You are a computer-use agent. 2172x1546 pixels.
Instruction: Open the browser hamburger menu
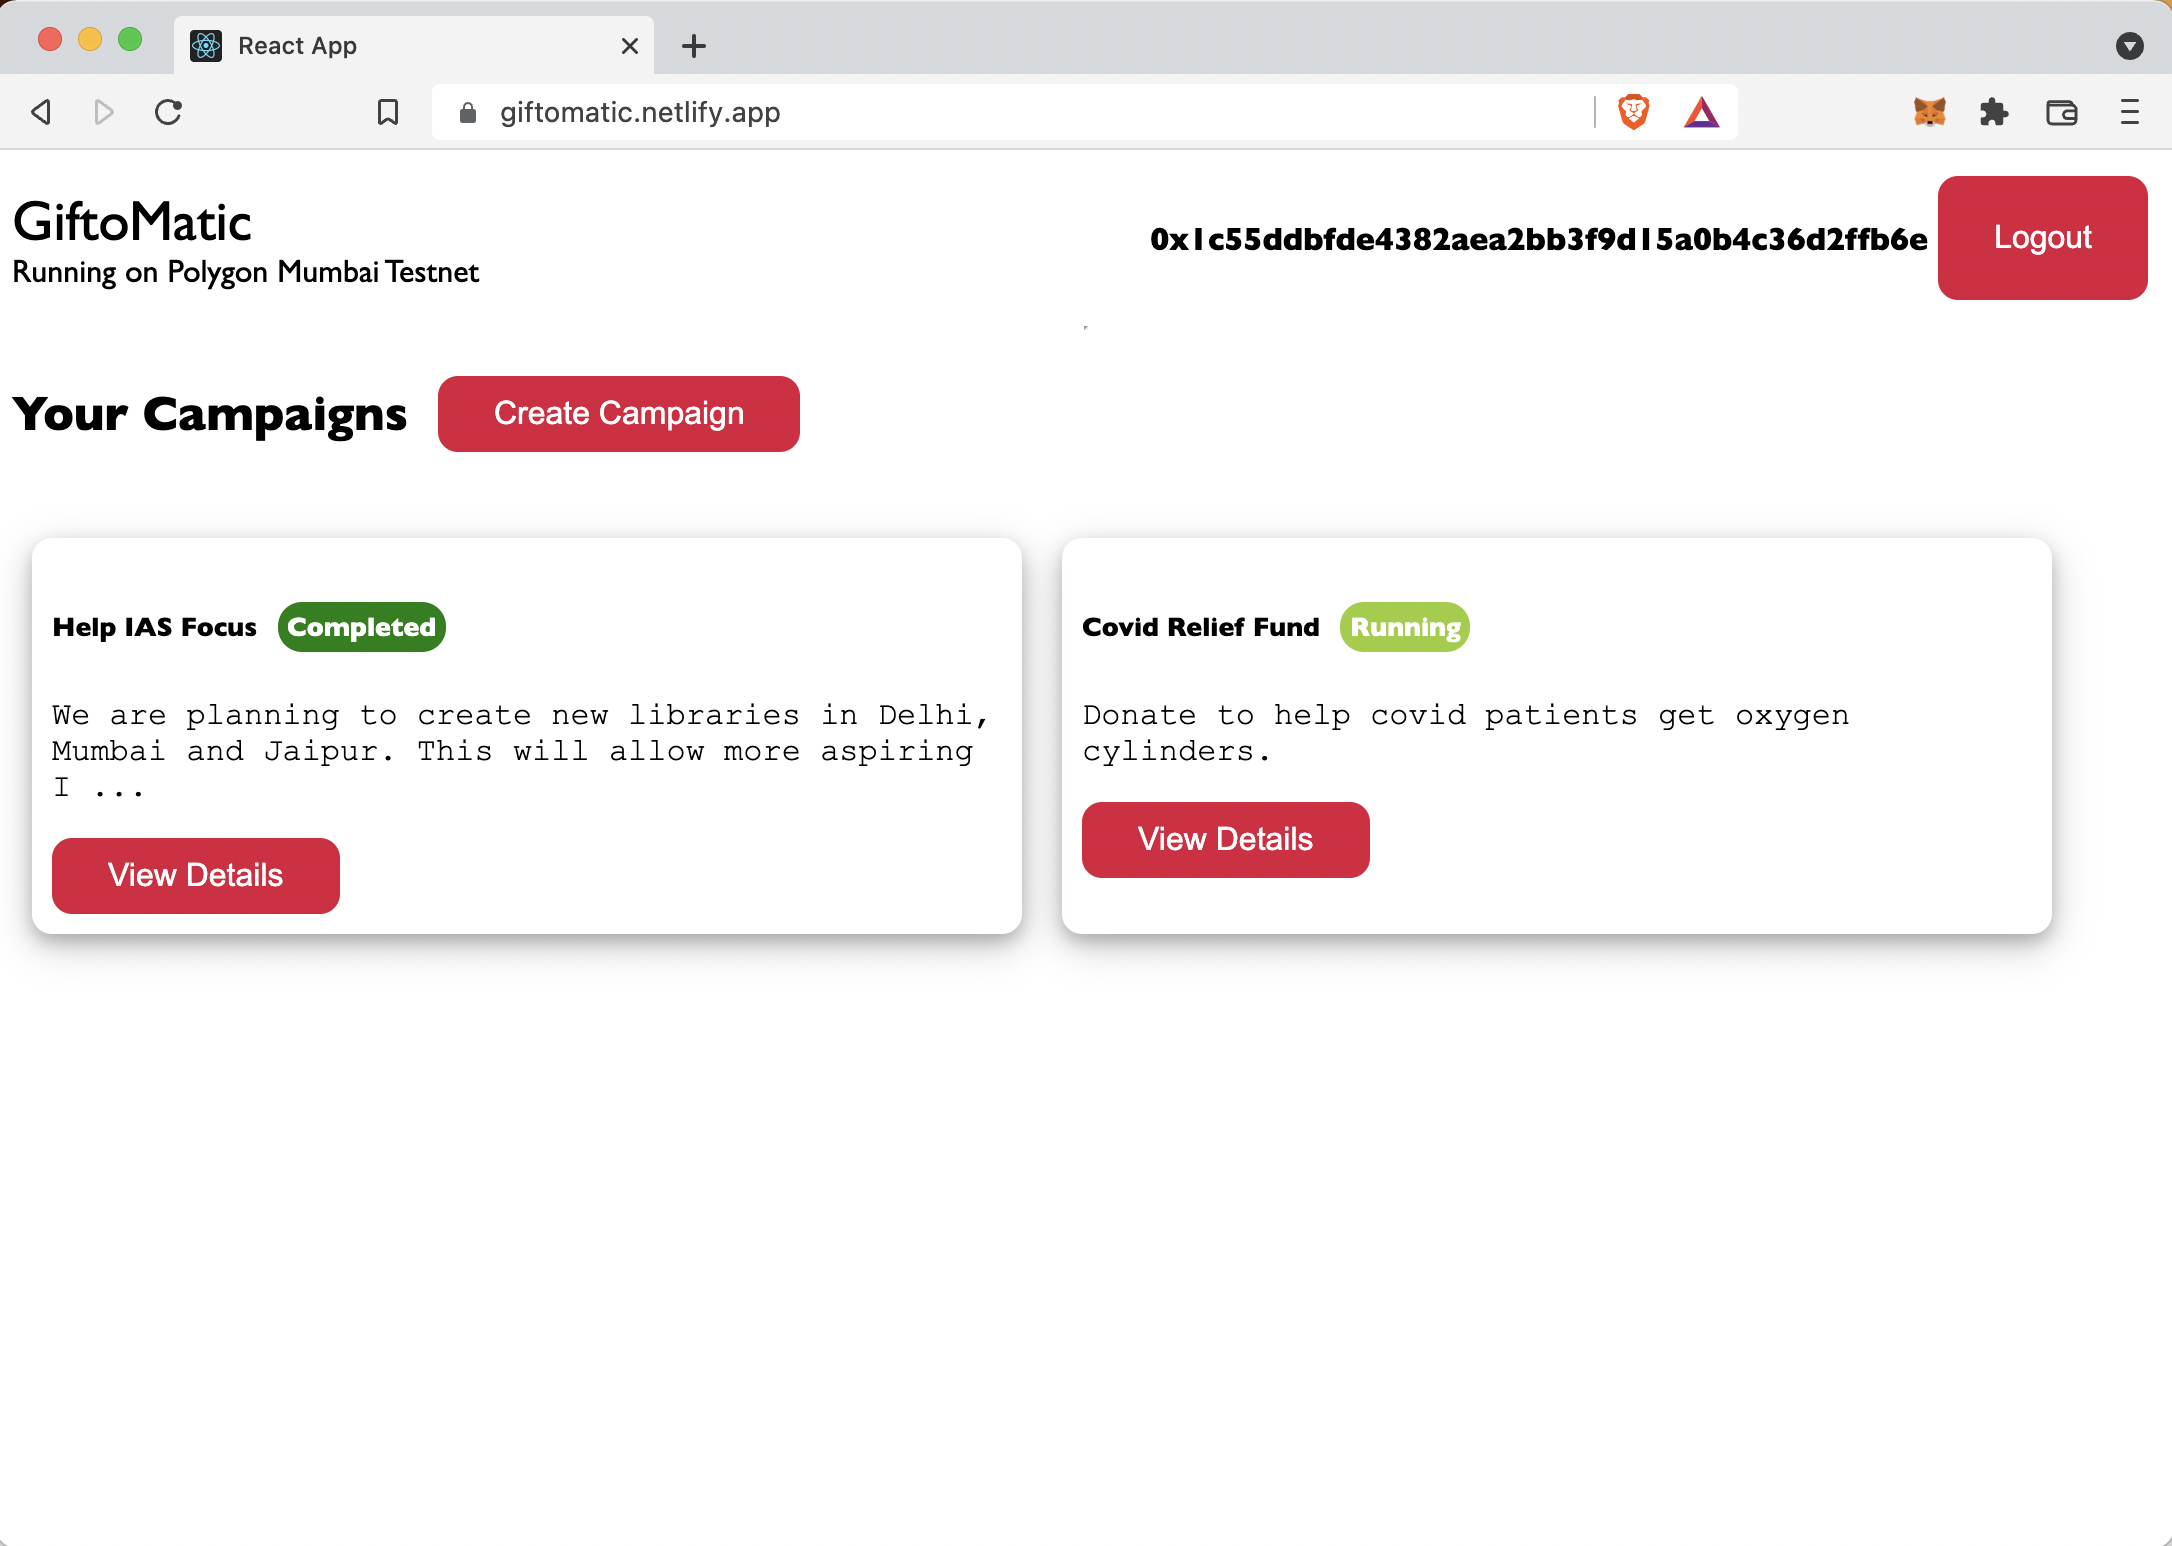(2129, 112)
